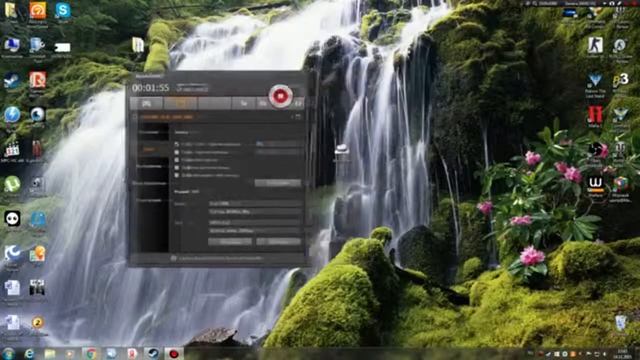Tick the topmost checkbox in recorder settings
This screenshot has height=360, width=640.
pos(177,144)
